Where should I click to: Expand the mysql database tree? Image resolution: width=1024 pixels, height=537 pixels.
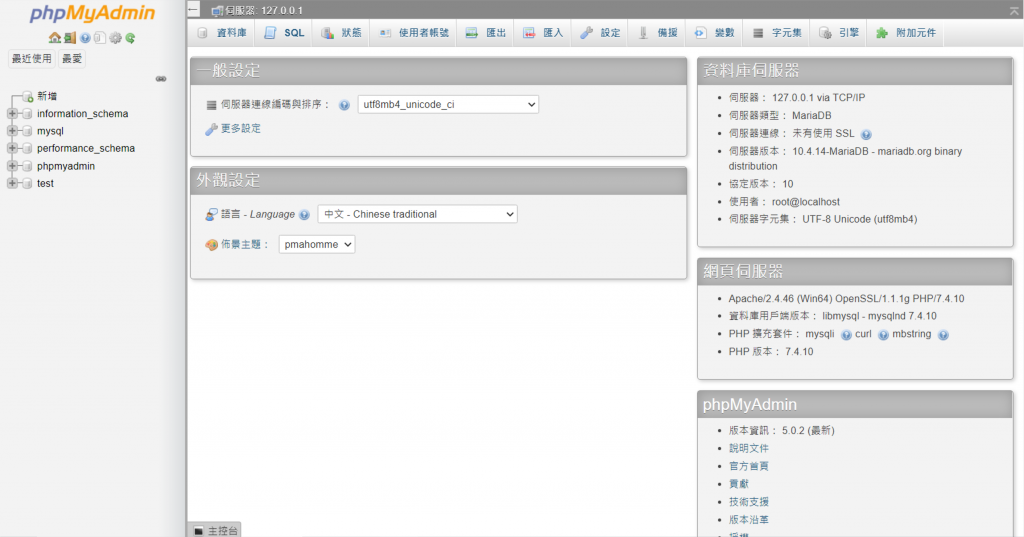pyautogui.click(x=12, y=131)
